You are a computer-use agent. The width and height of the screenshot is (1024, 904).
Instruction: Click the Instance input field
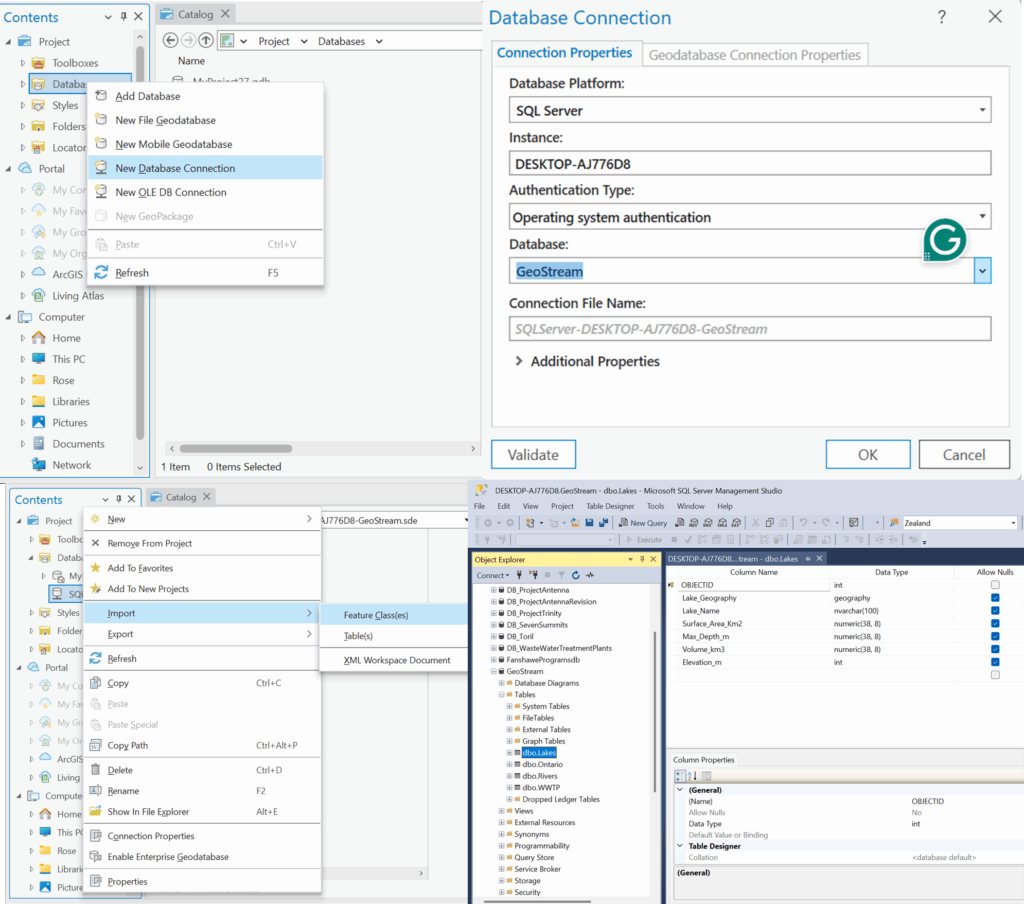pos(750,164)
